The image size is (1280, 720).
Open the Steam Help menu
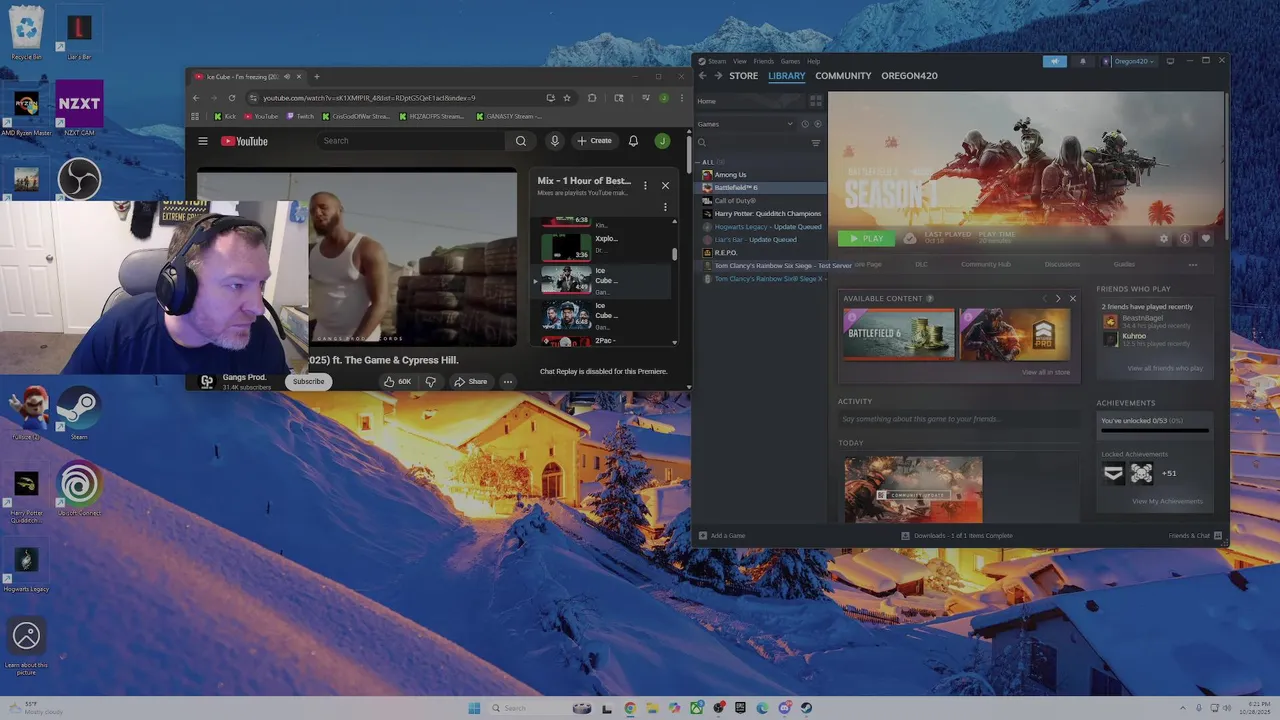[x=813, y=62]
